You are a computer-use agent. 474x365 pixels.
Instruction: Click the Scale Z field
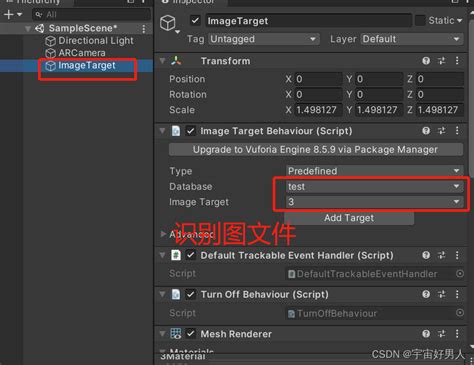tap(440, 110)
